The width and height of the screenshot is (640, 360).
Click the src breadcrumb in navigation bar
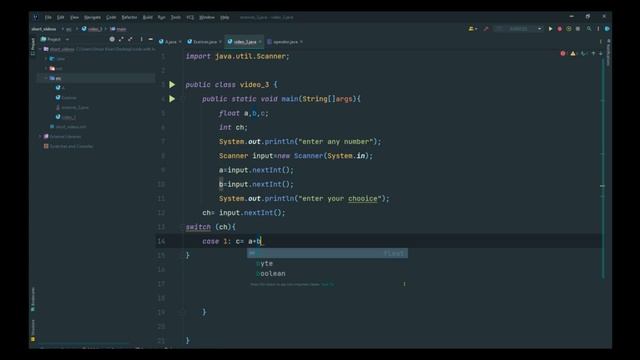pos(69,29)
